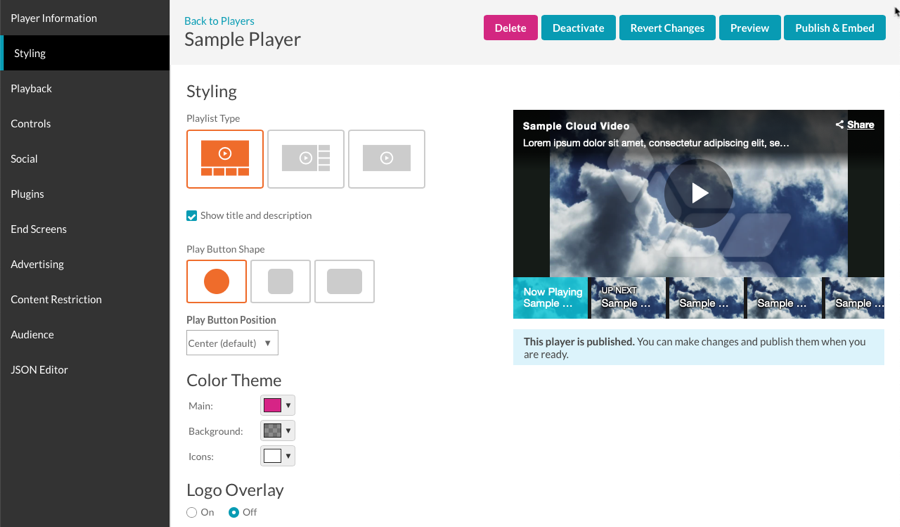Click the Lorem ipsum description text

point(655,143)
